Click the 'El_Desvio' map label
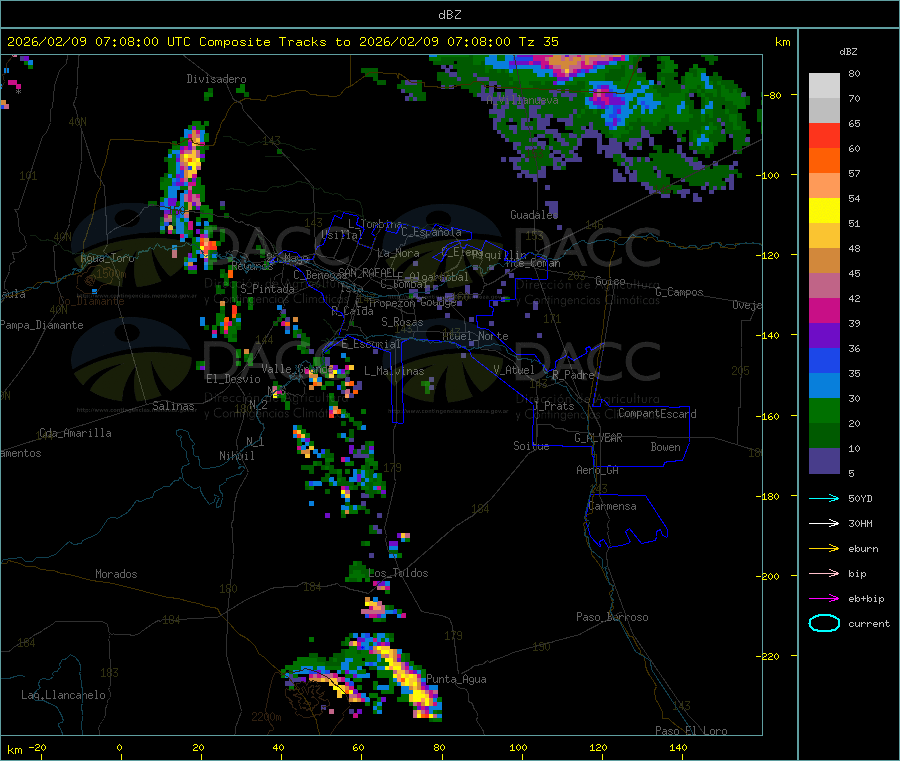The image size is (900, 761). pos(233,379)
